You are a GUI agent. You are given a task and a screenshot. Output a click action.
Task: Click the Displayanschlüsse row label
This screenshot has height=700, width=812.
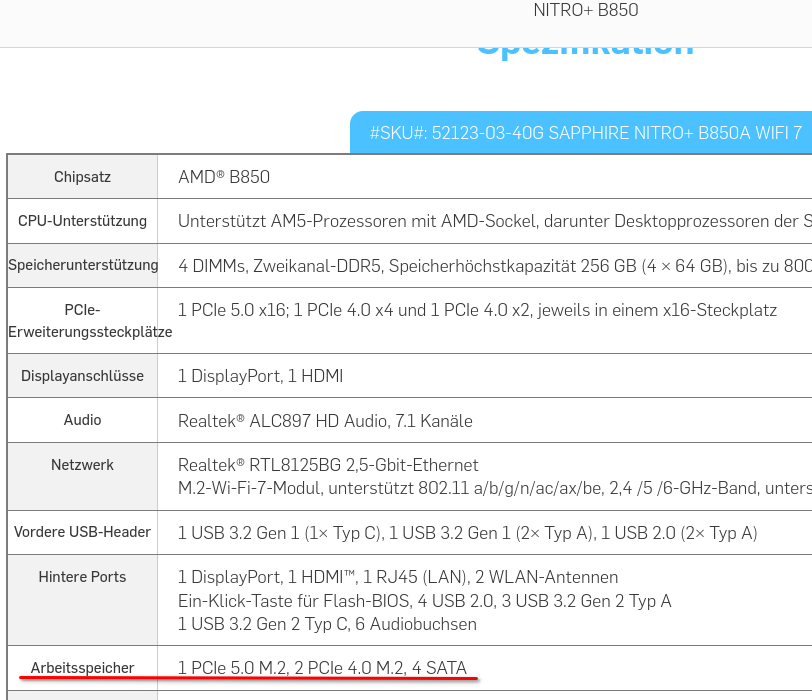(x=82, y=375)
